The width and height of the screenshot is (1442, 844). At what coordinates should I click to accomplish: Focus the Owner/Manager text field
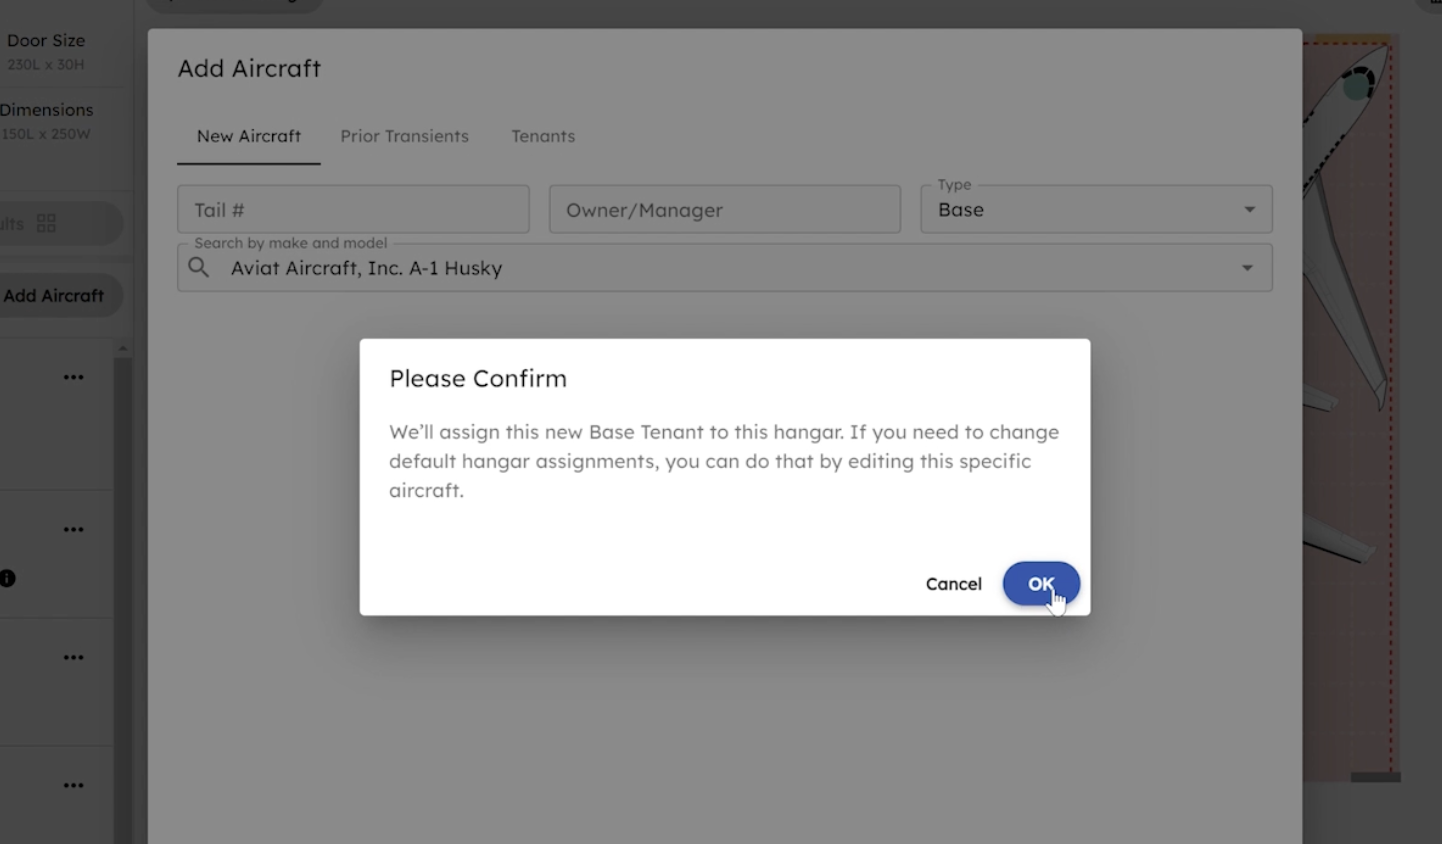coord(724,210)
